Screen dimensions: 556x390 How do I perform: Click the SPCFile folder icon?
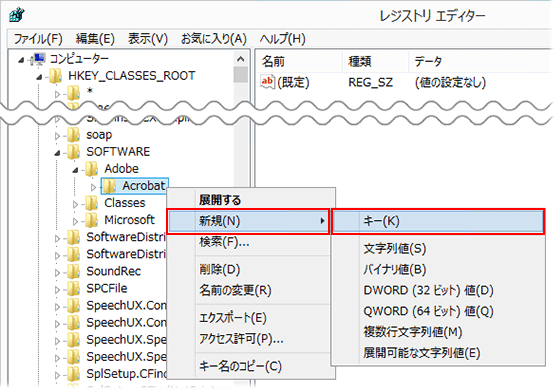coord(74,289)
